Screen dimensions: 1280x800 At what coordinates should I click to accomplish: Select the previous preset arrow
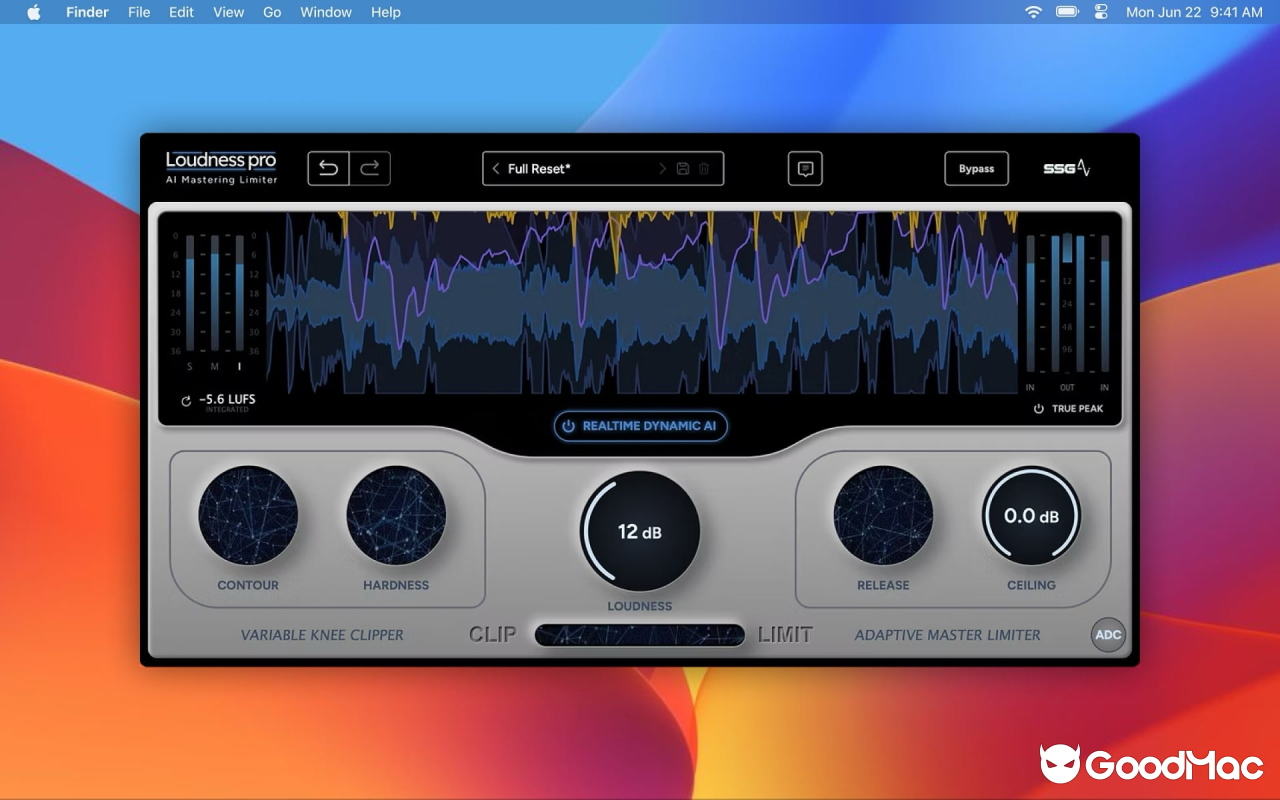coord(496,169)
